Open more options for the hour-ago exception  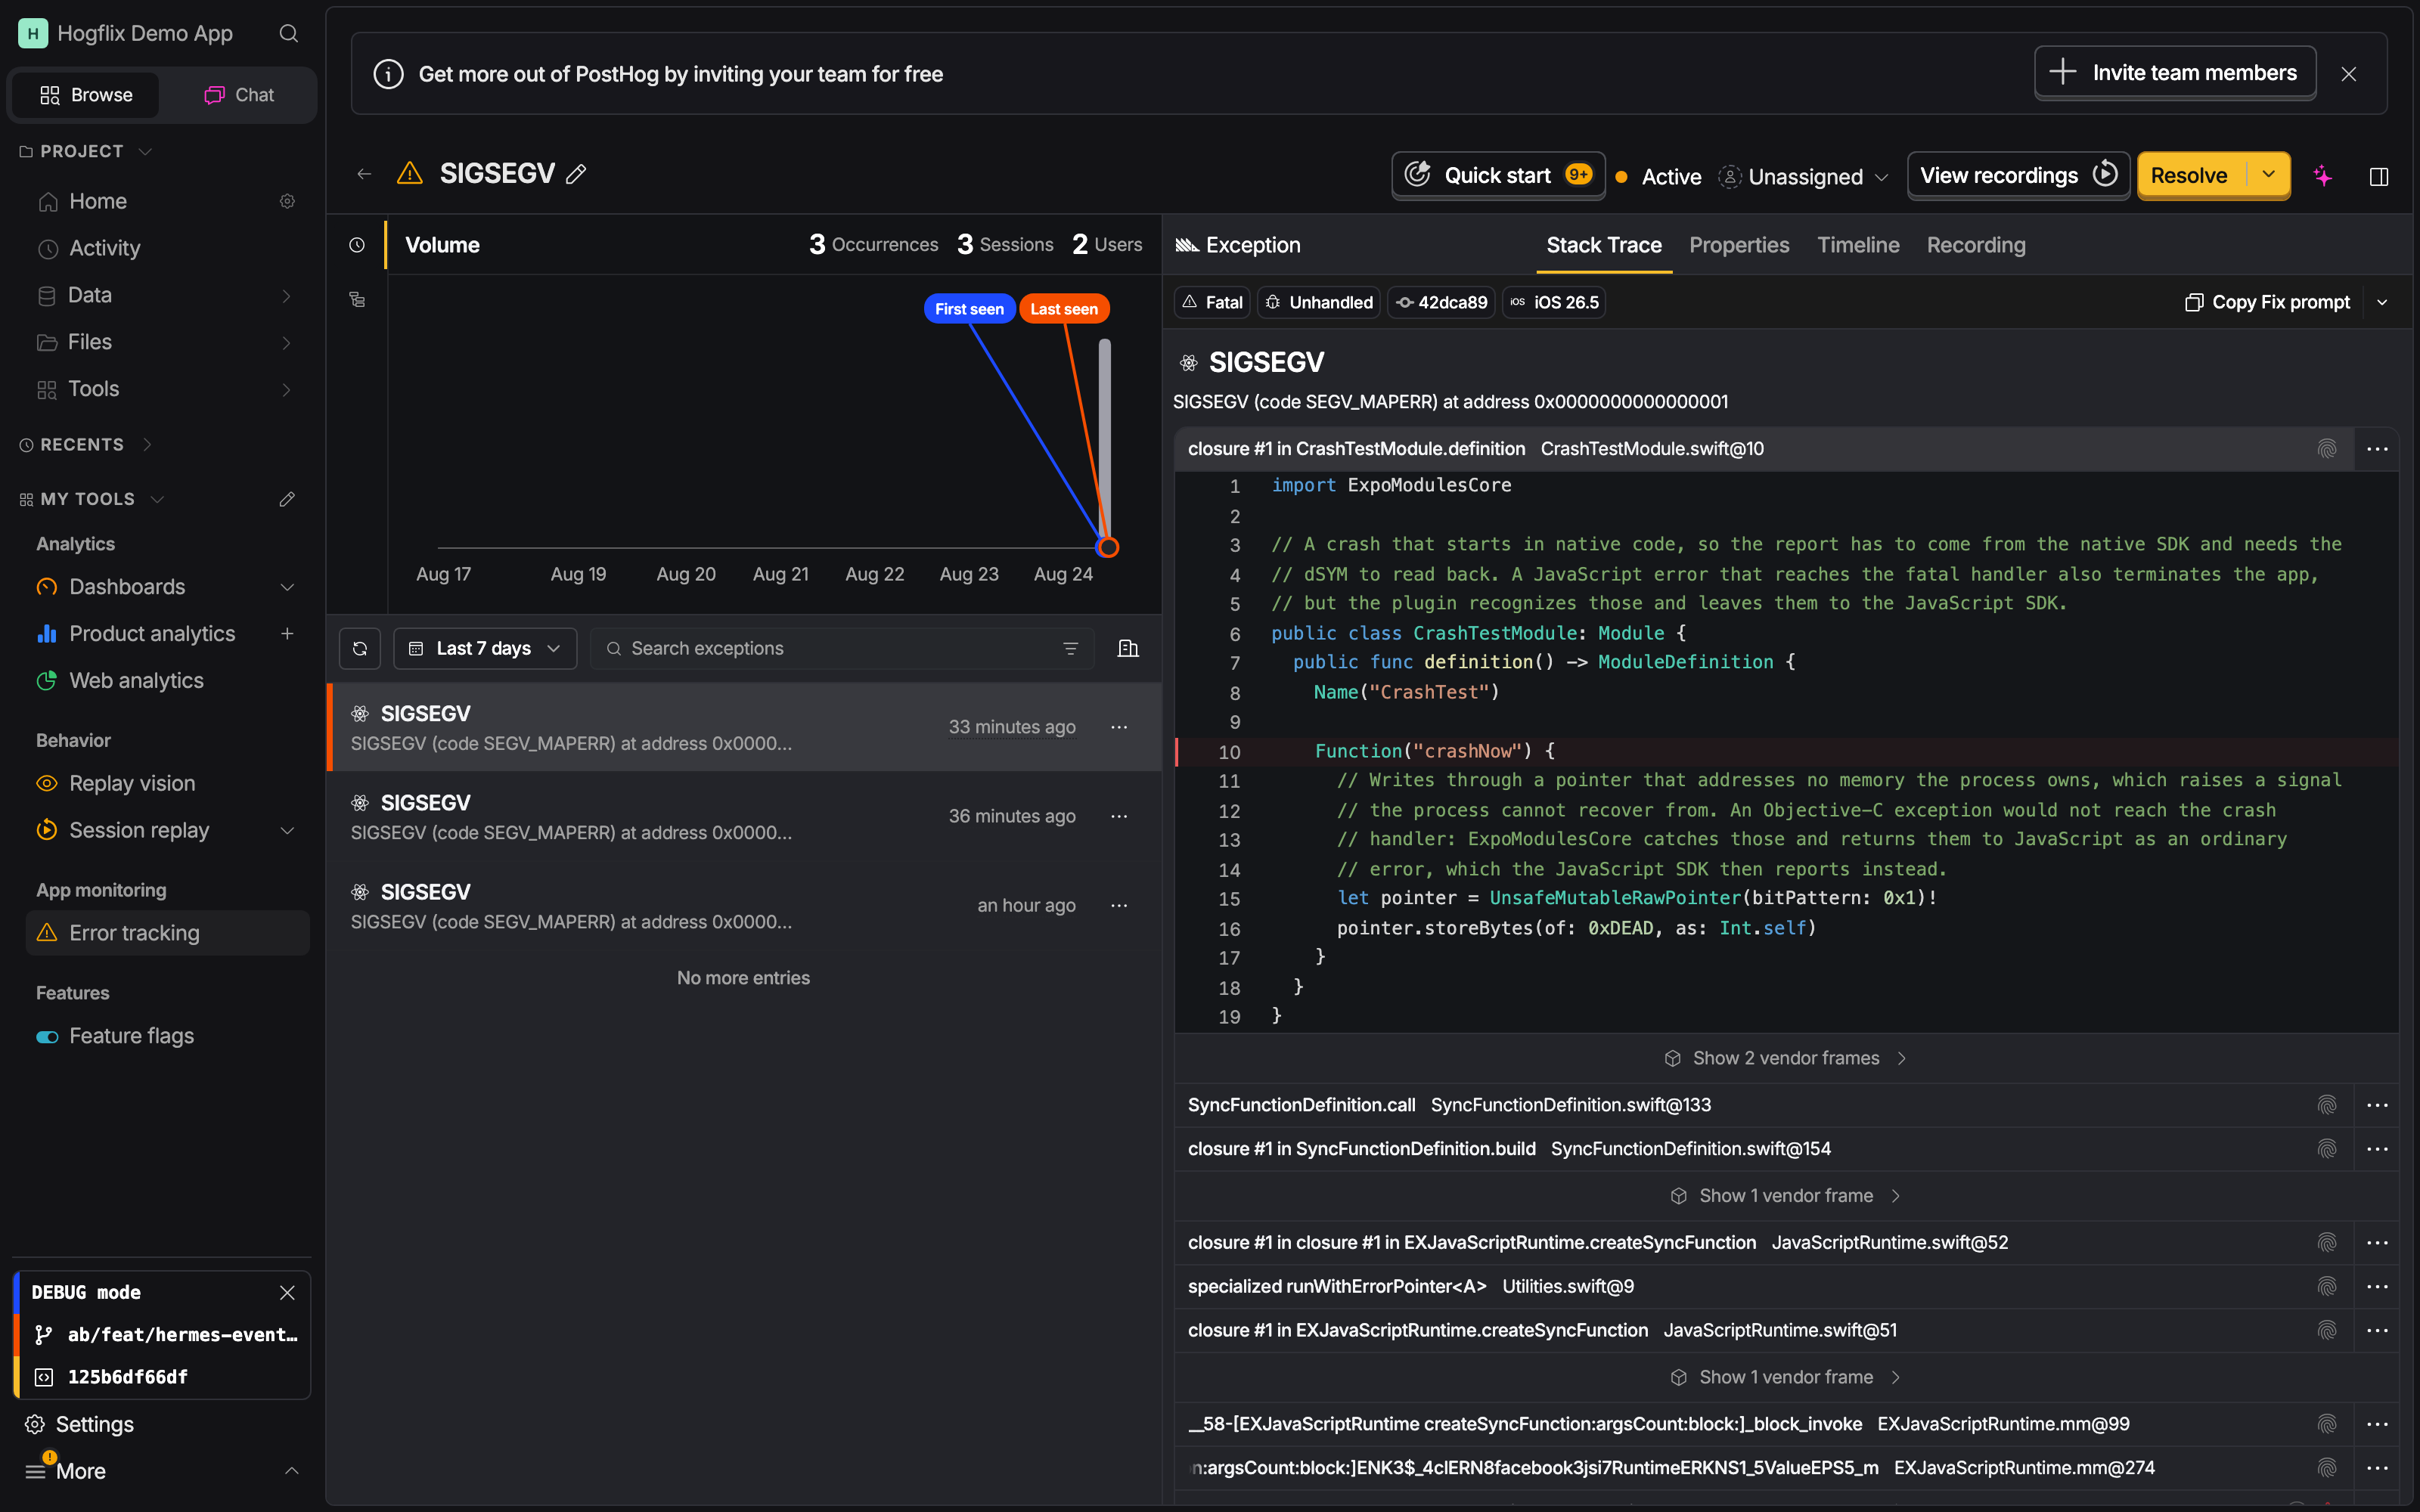[x=1119, y=905]
